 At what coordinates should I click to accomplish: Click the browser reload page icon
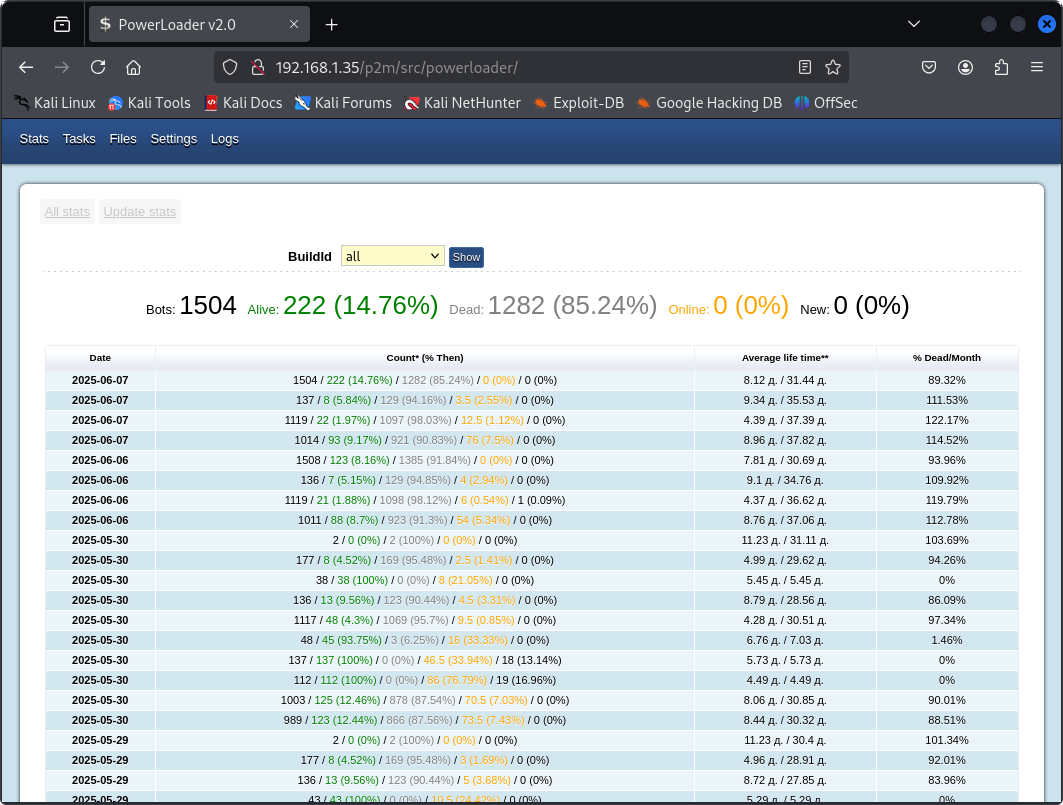pos(98,67)
